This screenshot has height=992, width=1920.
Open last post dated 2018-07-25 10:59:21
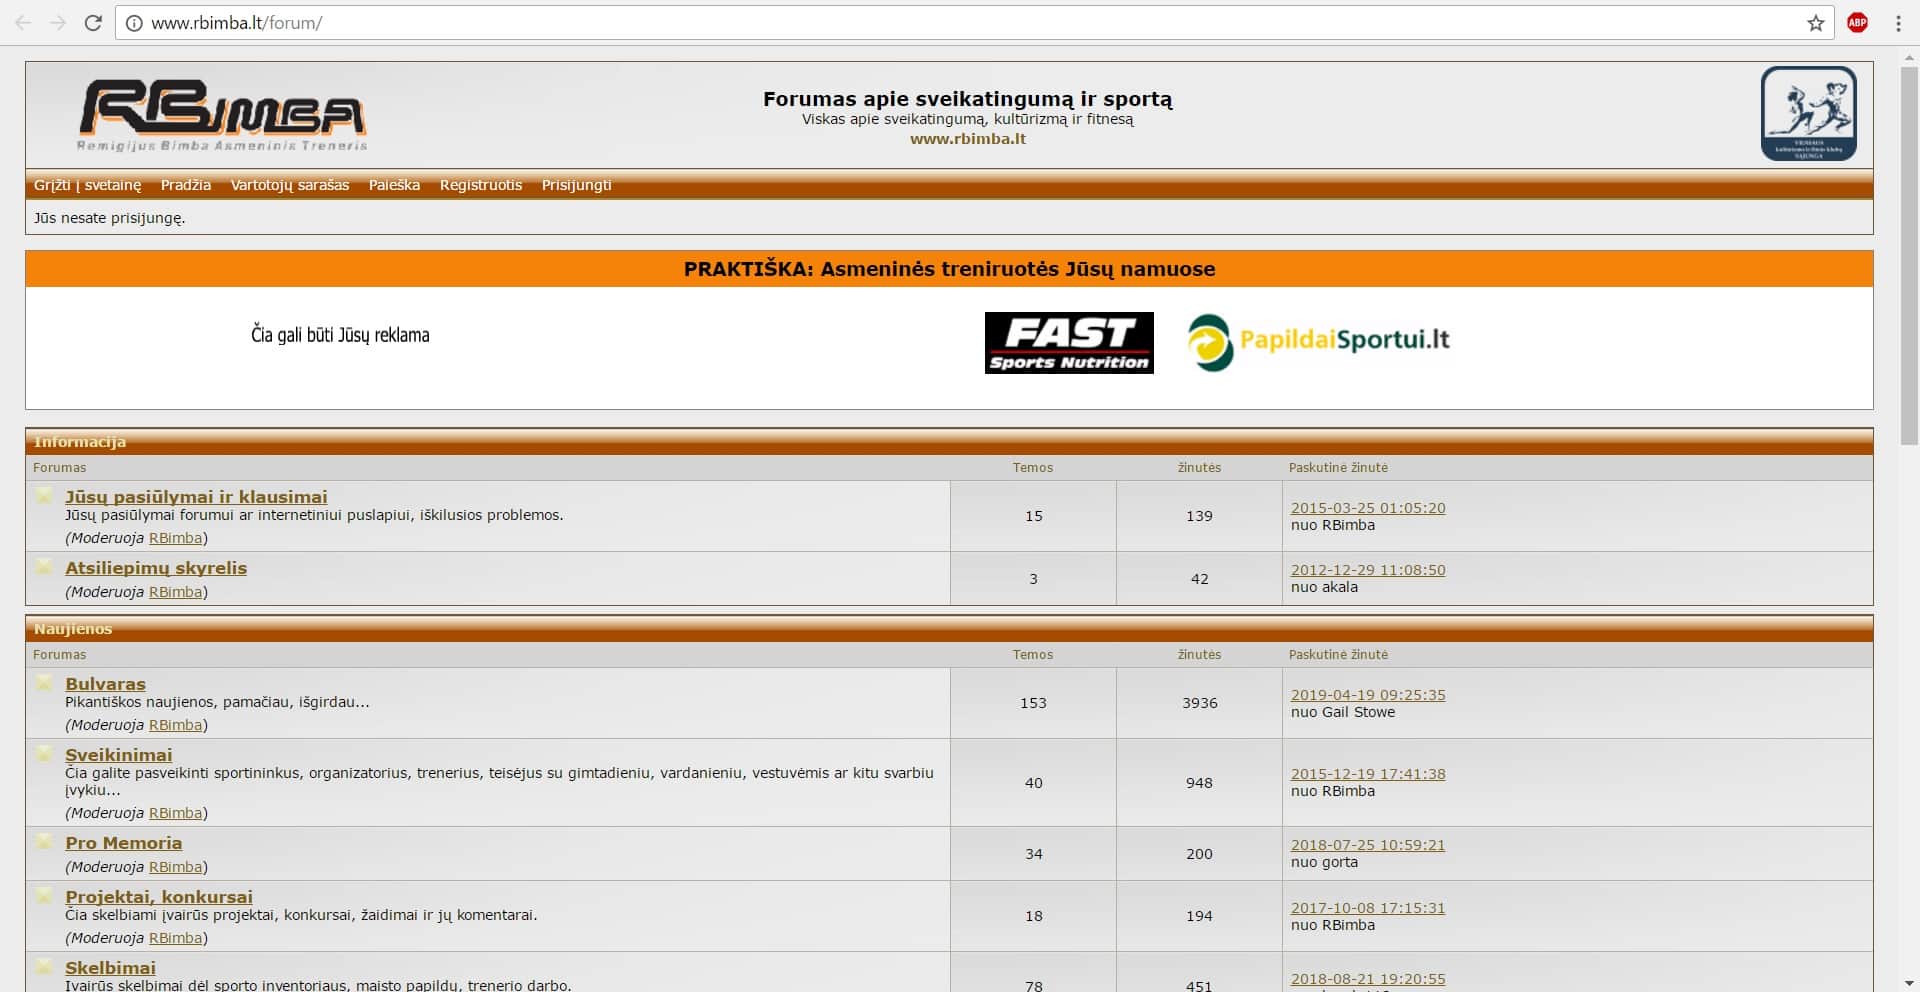point(1368,845)
